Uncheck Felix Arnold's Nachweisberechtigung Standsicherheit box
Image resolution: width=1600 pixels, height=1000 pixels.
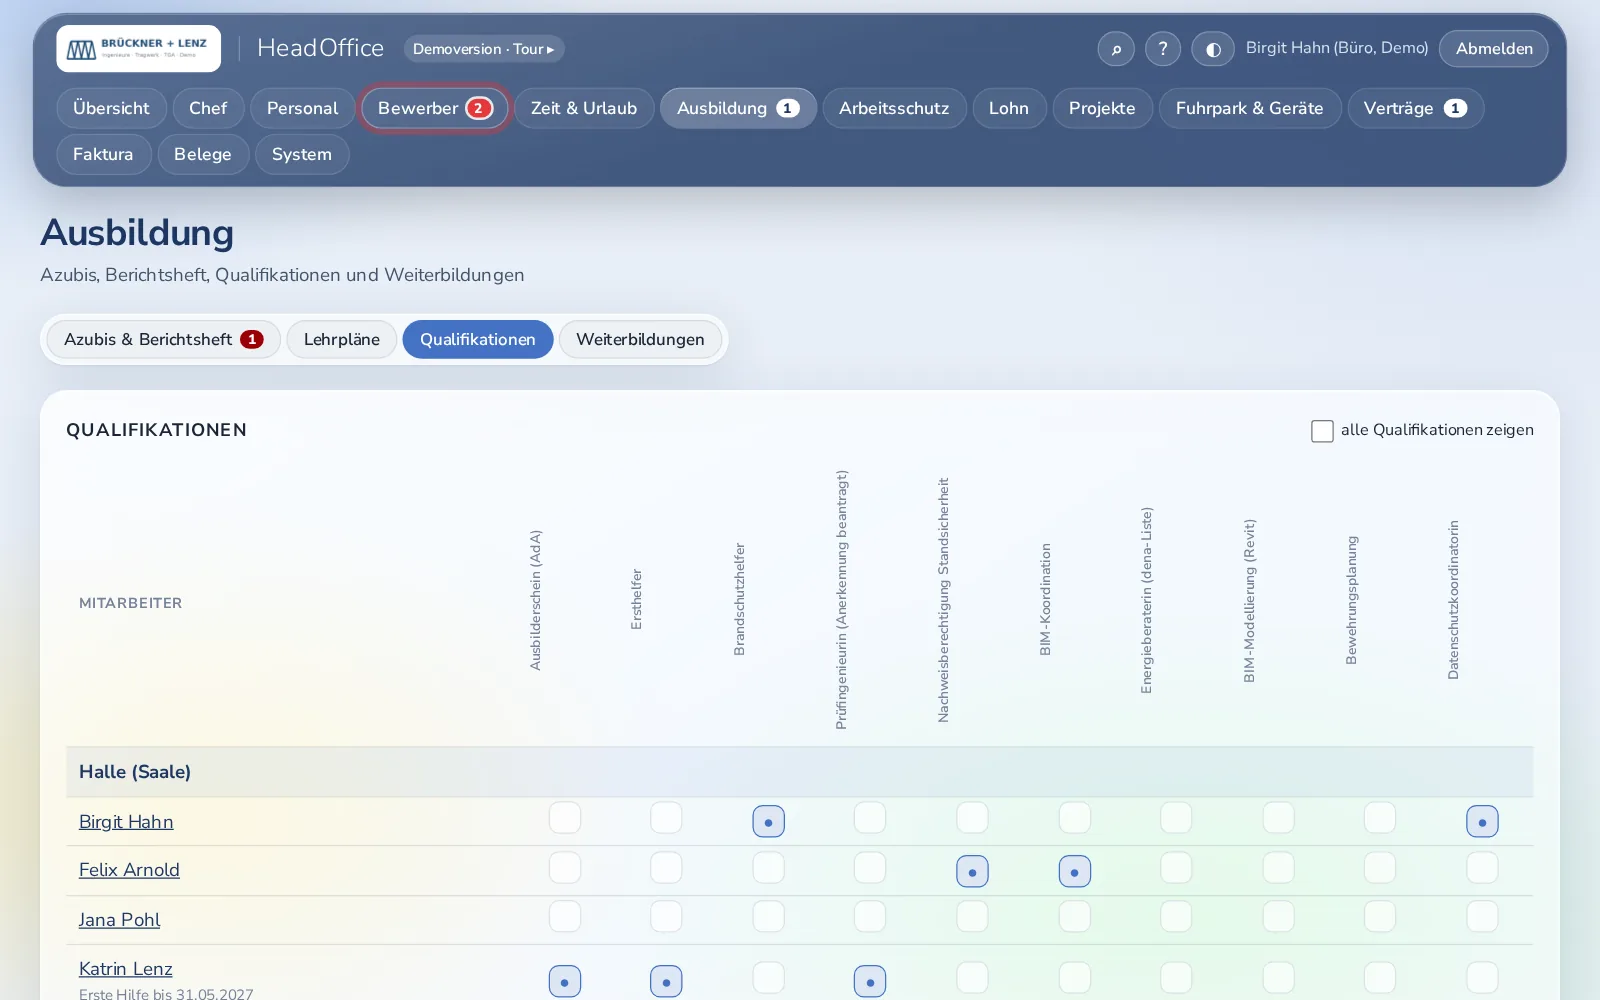tap(972, 872)
